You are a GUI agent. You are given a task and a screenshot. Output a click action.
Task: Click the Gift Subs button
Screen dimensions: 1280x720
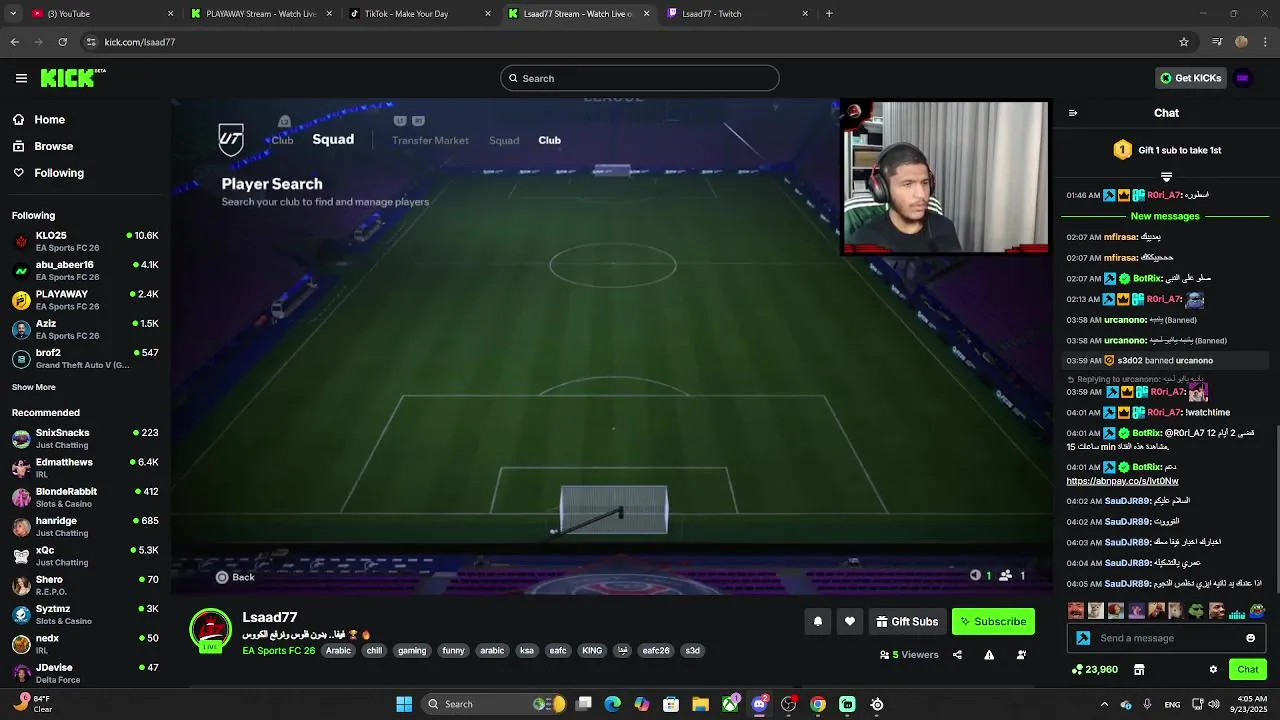click(907, 621)
